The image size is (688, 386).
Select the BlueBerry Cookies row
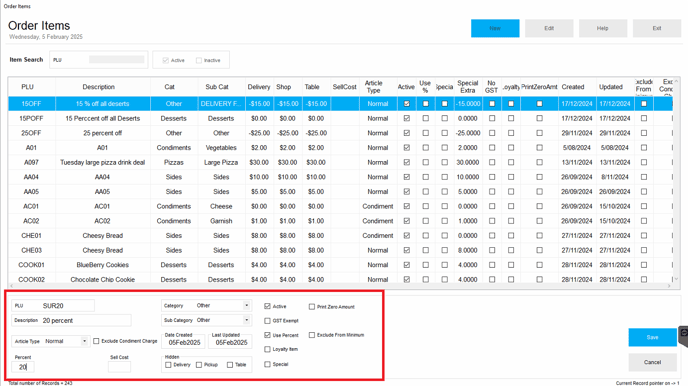click(x=340, y=265)
